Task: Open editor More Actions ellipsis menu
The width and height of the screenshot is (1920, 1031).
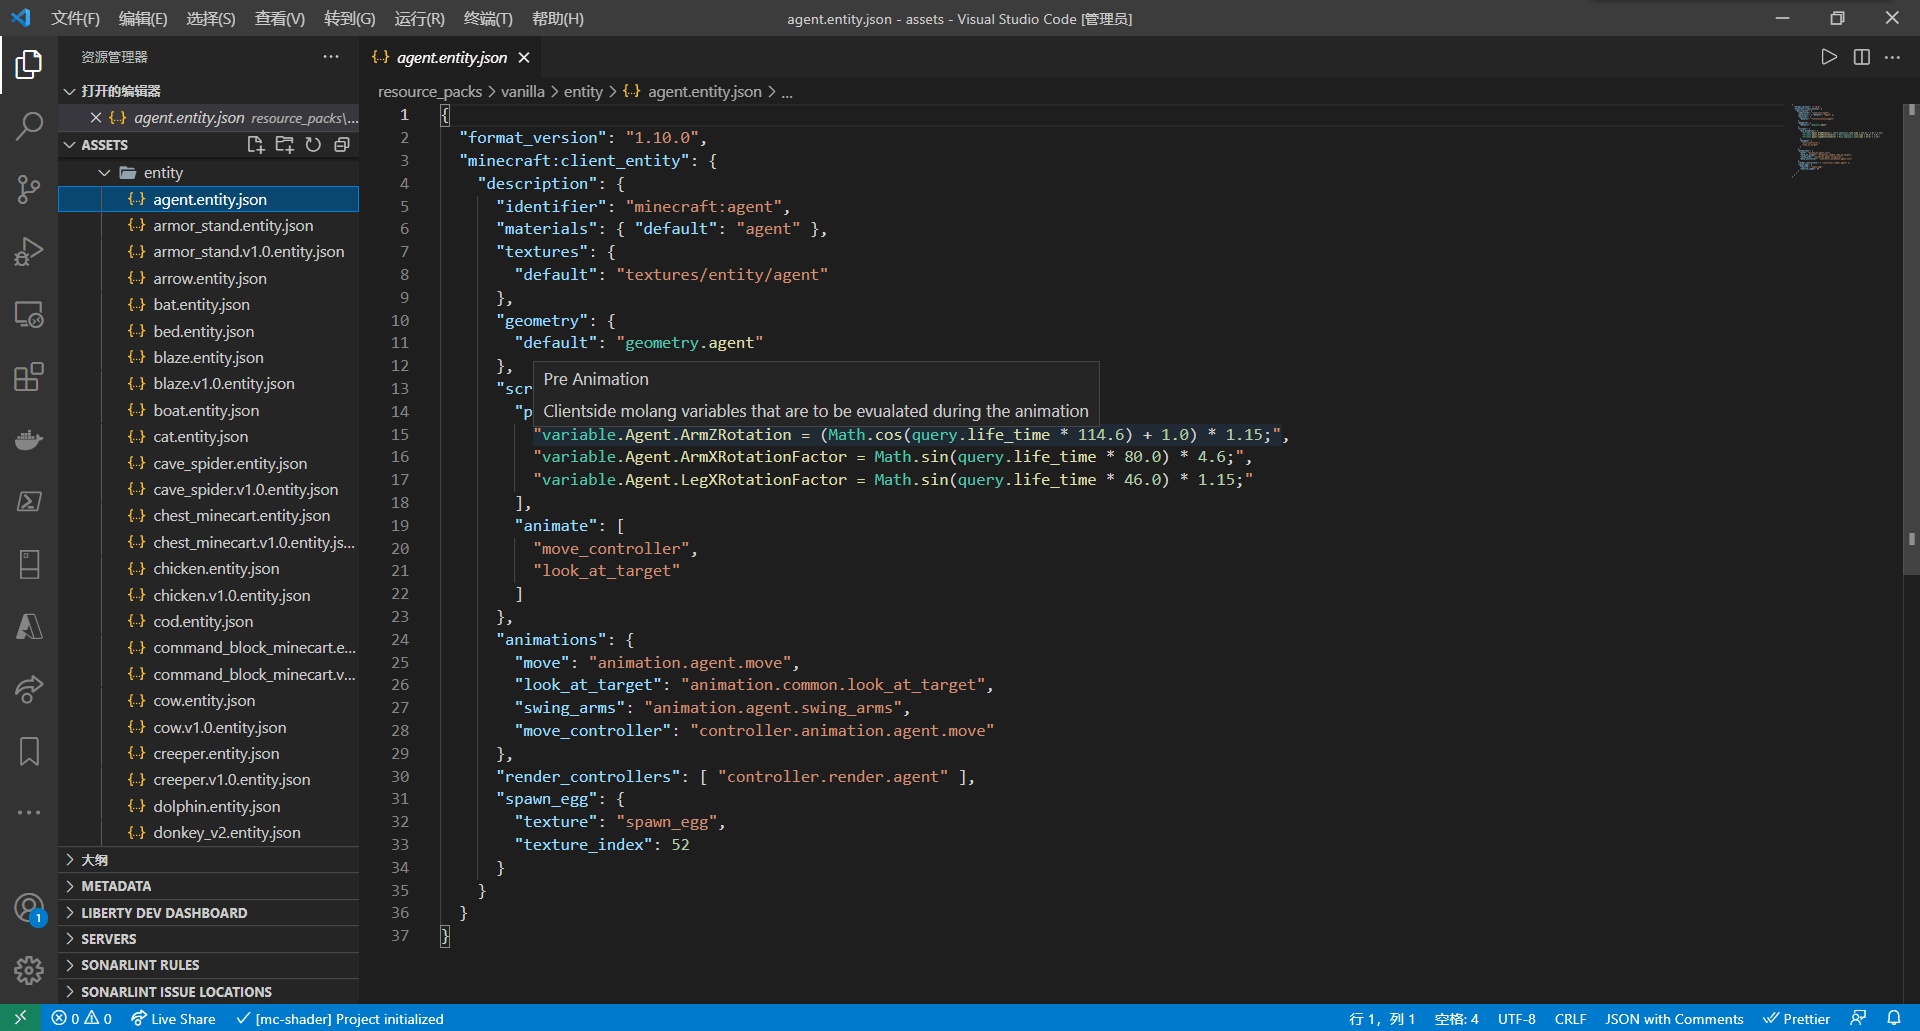Action: click(1892, 57)
